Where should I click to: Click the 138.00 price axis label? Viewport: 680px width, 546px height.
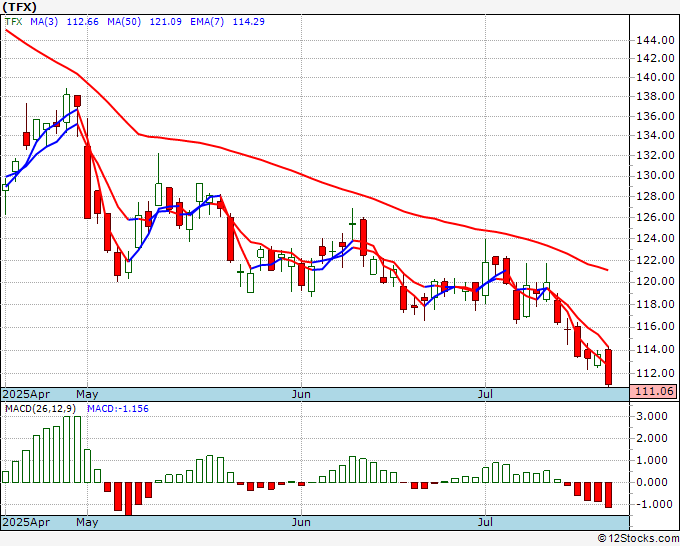[x=655, y=96]
